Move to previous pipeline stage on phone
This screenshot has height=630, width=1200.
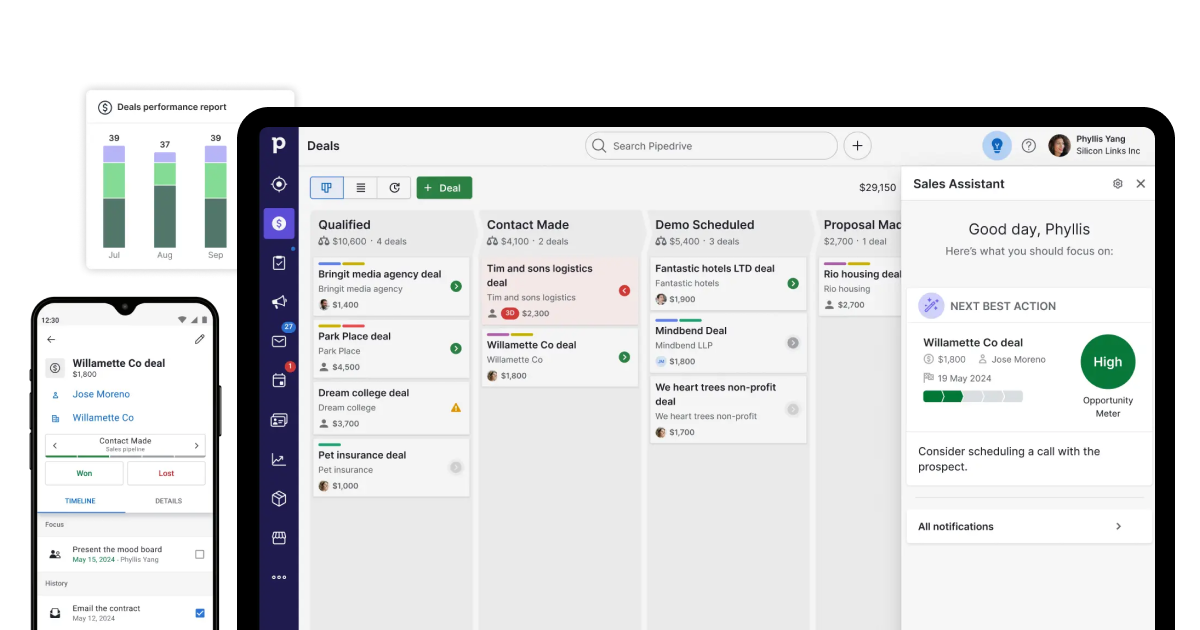(55, 446)
